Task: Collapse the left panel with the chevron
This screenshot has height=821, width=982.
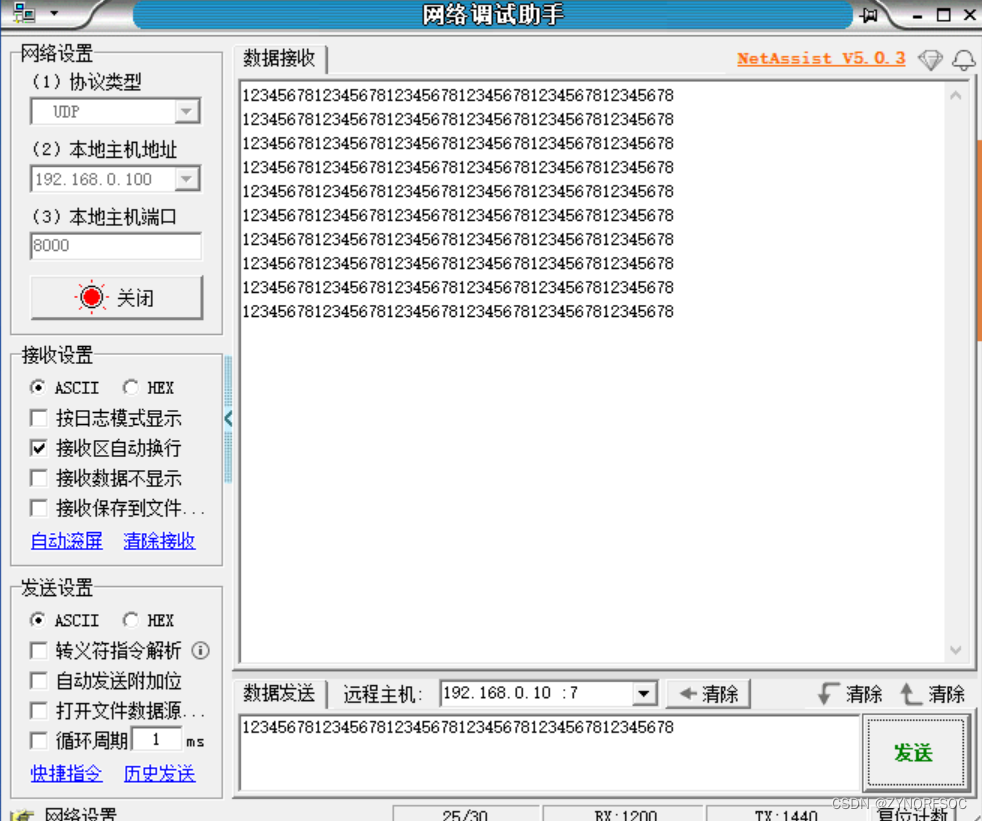Action: [x=228, y=419]
